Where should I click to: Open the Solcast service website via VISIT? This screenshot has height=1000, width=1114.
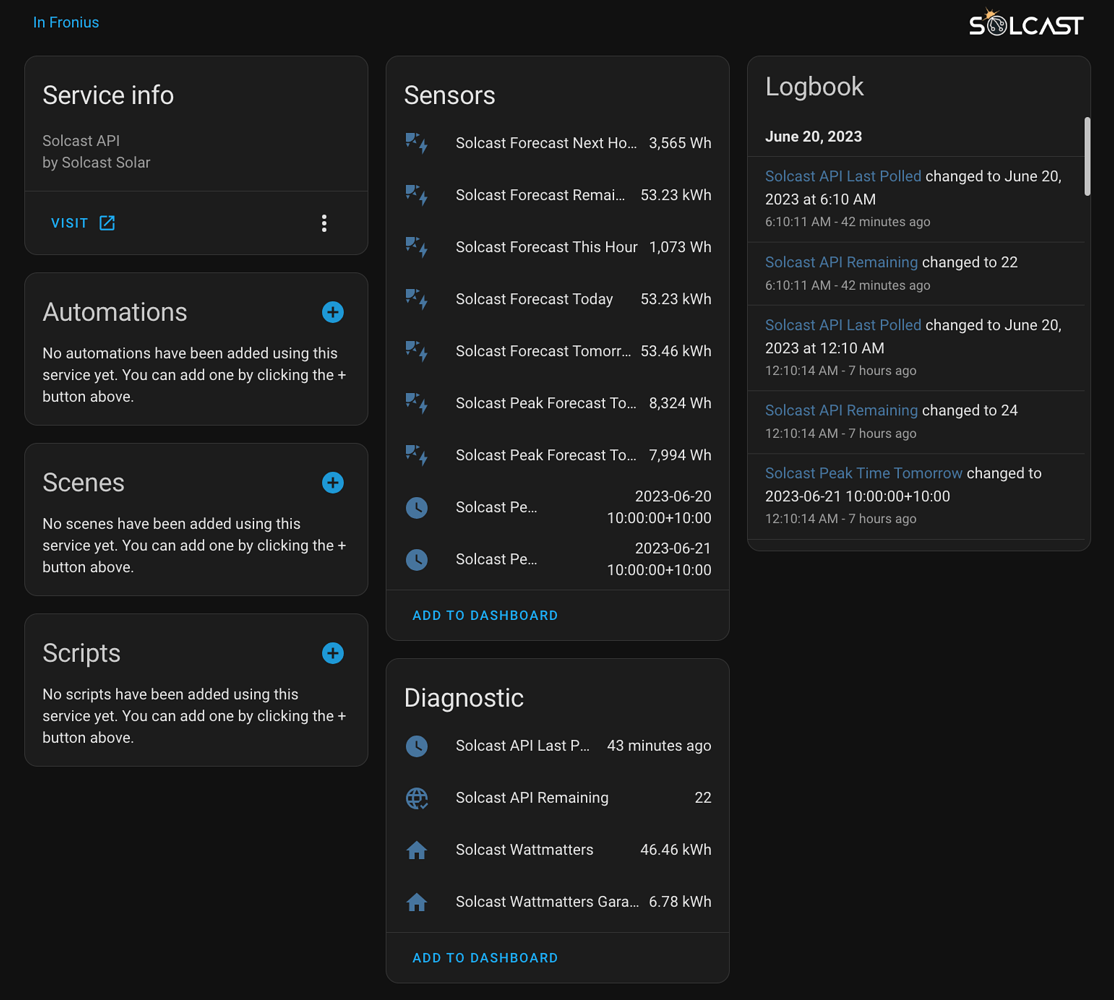pos(70,223)
